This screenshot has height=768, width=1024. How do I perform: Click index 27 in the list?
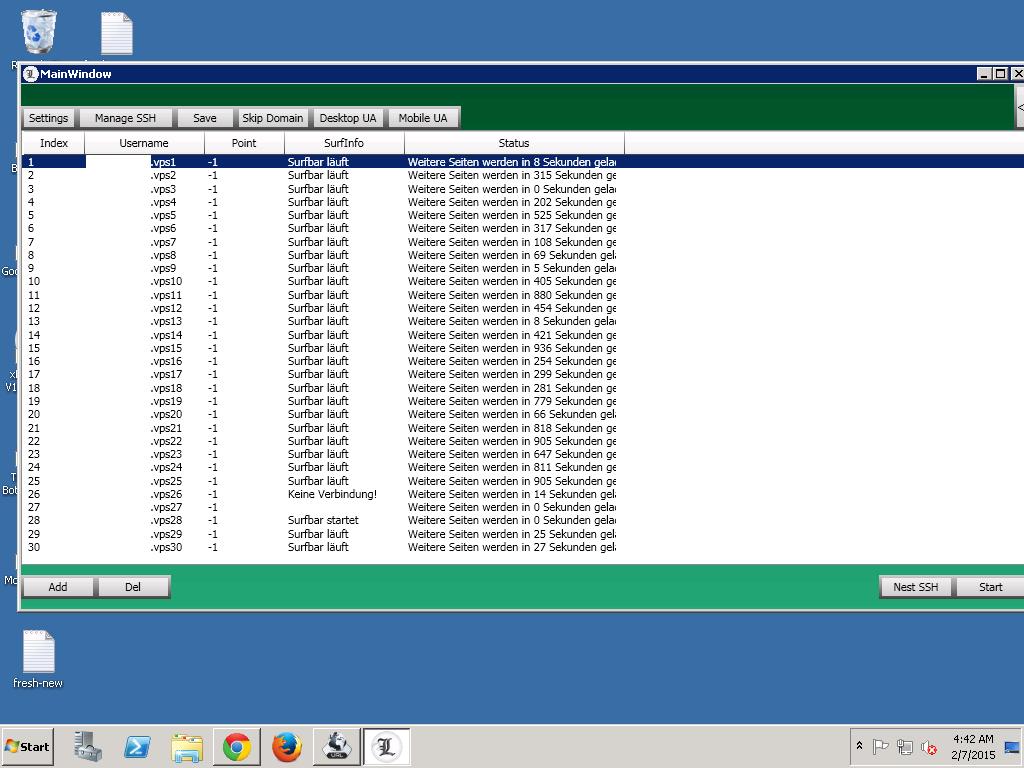pyautogui.click(x=34, y=507)
